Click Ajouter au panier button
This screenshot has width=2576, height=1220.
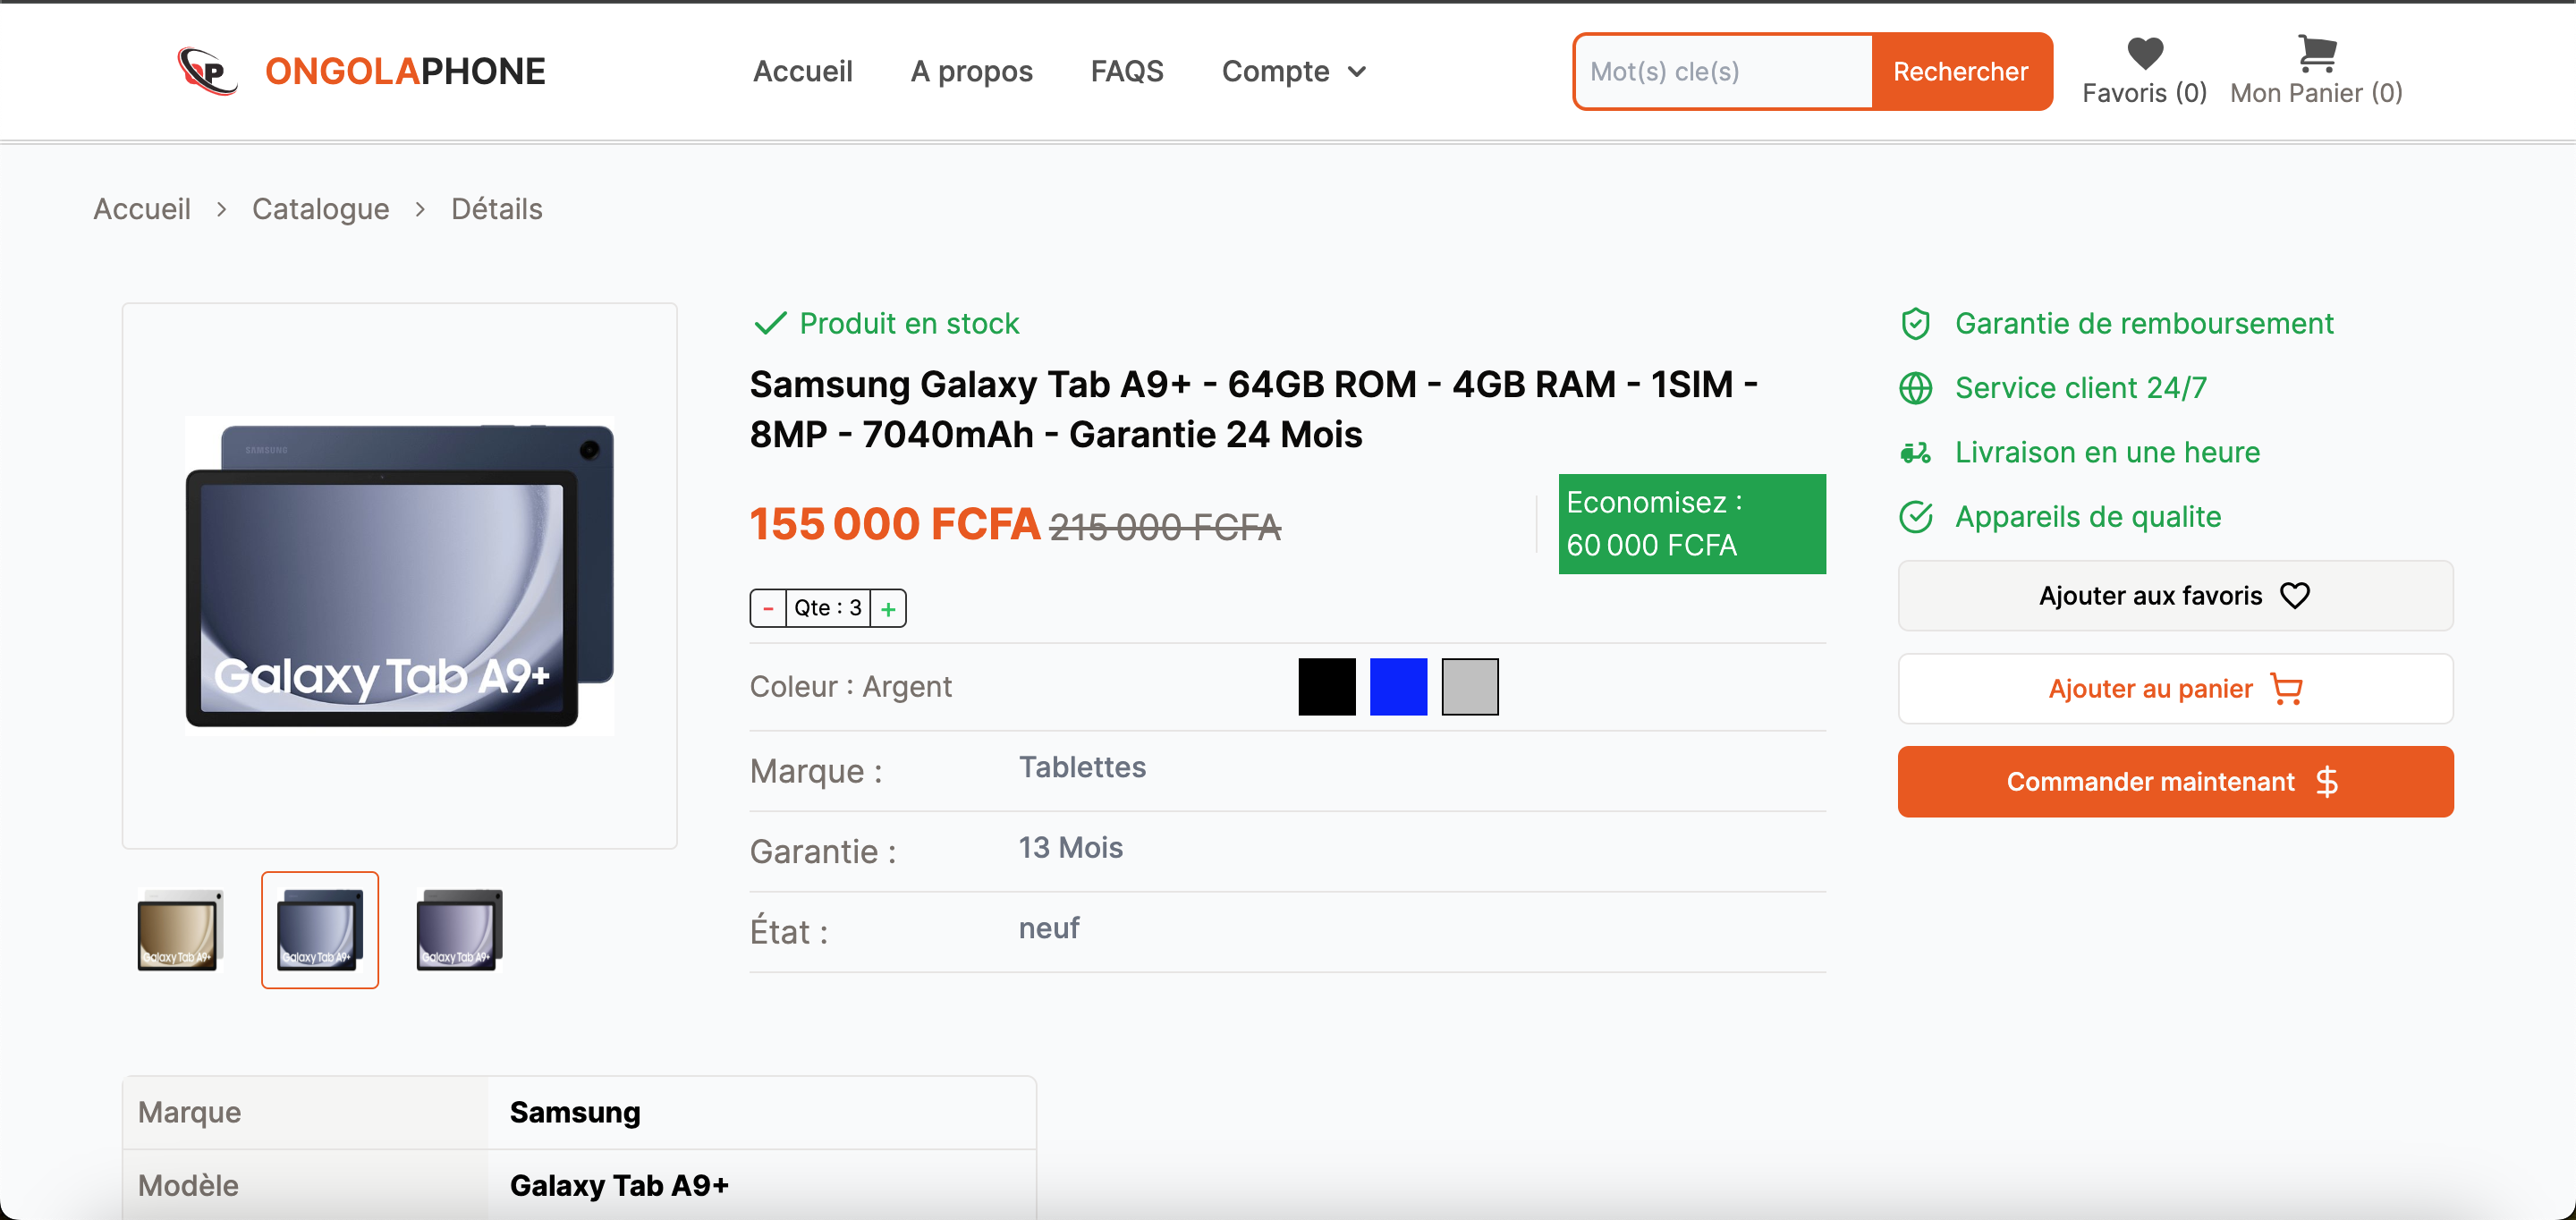pyautogui.click(x=2175, y=689)
